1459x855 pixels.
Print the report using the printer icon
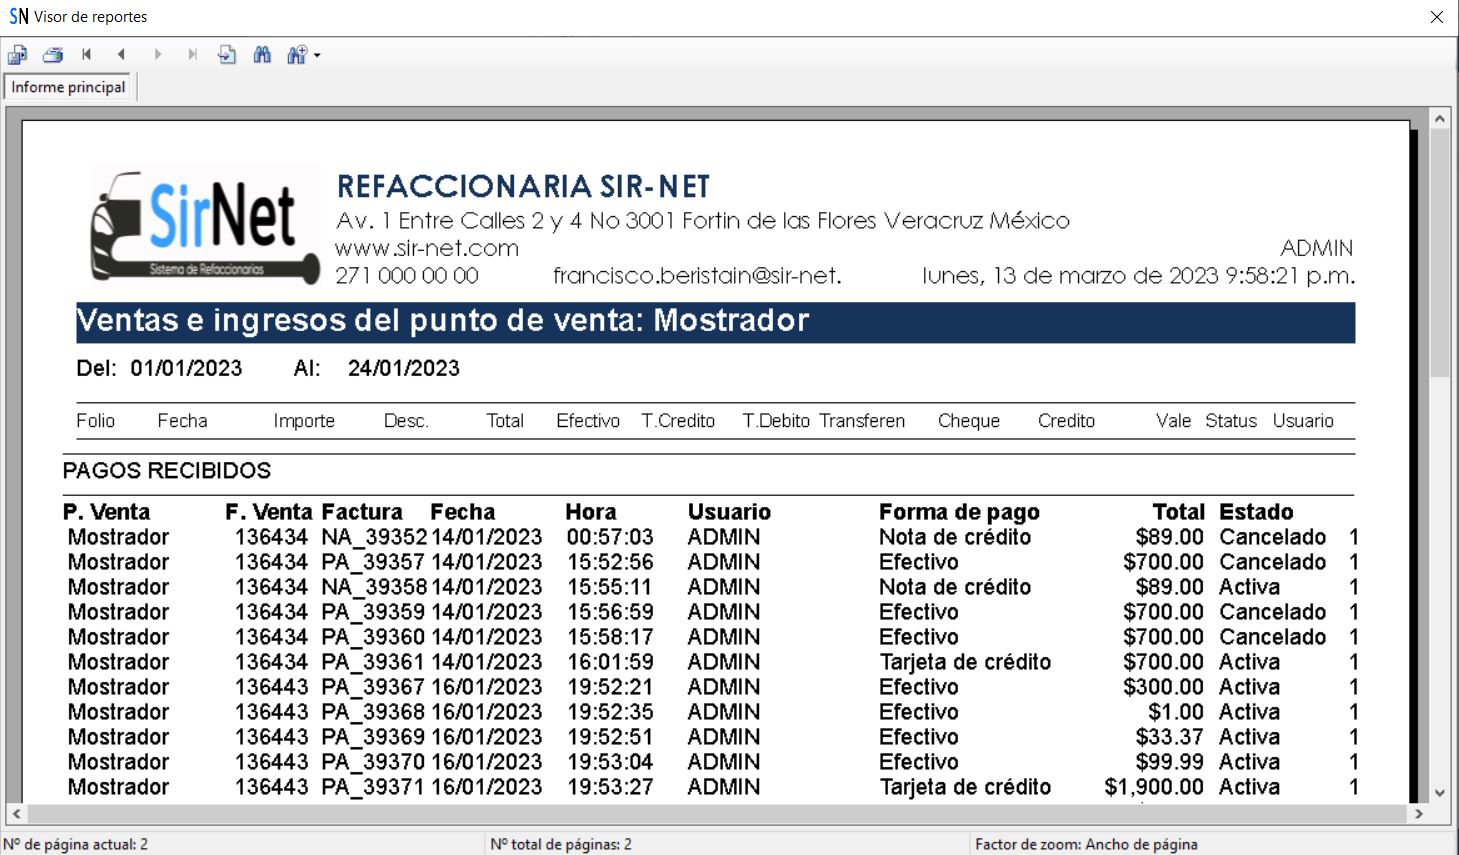tap(52, 55)
